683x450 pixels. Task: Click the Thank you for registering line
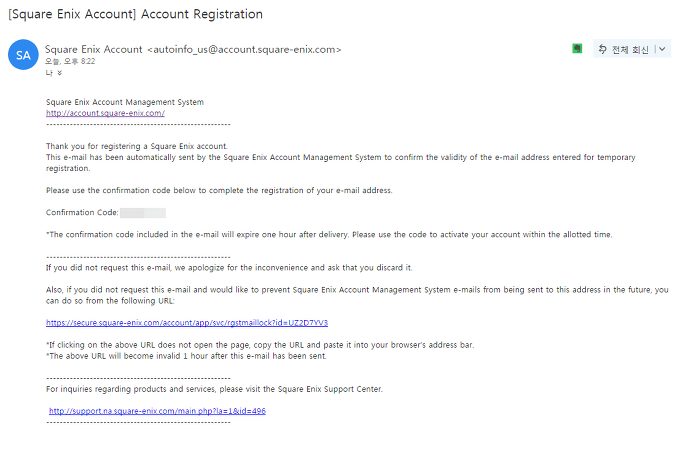[x=137, y=146]
